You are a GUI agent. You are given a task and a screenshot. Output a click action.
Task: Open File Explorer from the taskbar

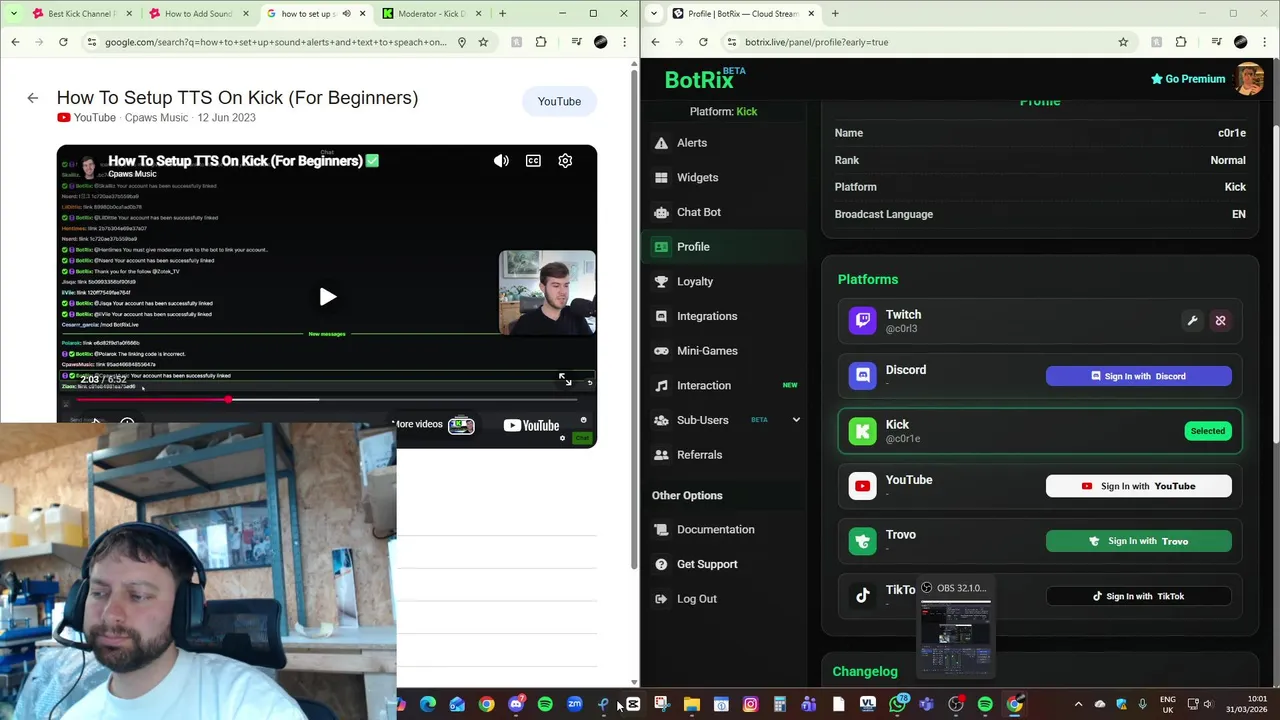pos(691,705)
